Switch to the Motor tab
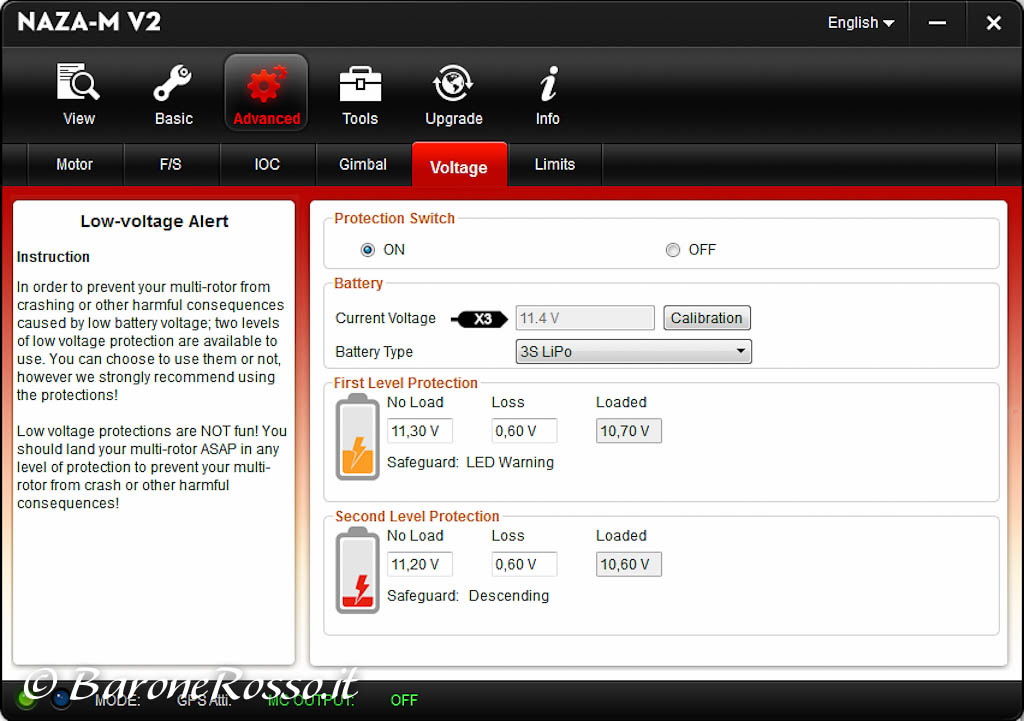Image resolution: width=1024 pixels, height=721 pixels. pos(75,165)
